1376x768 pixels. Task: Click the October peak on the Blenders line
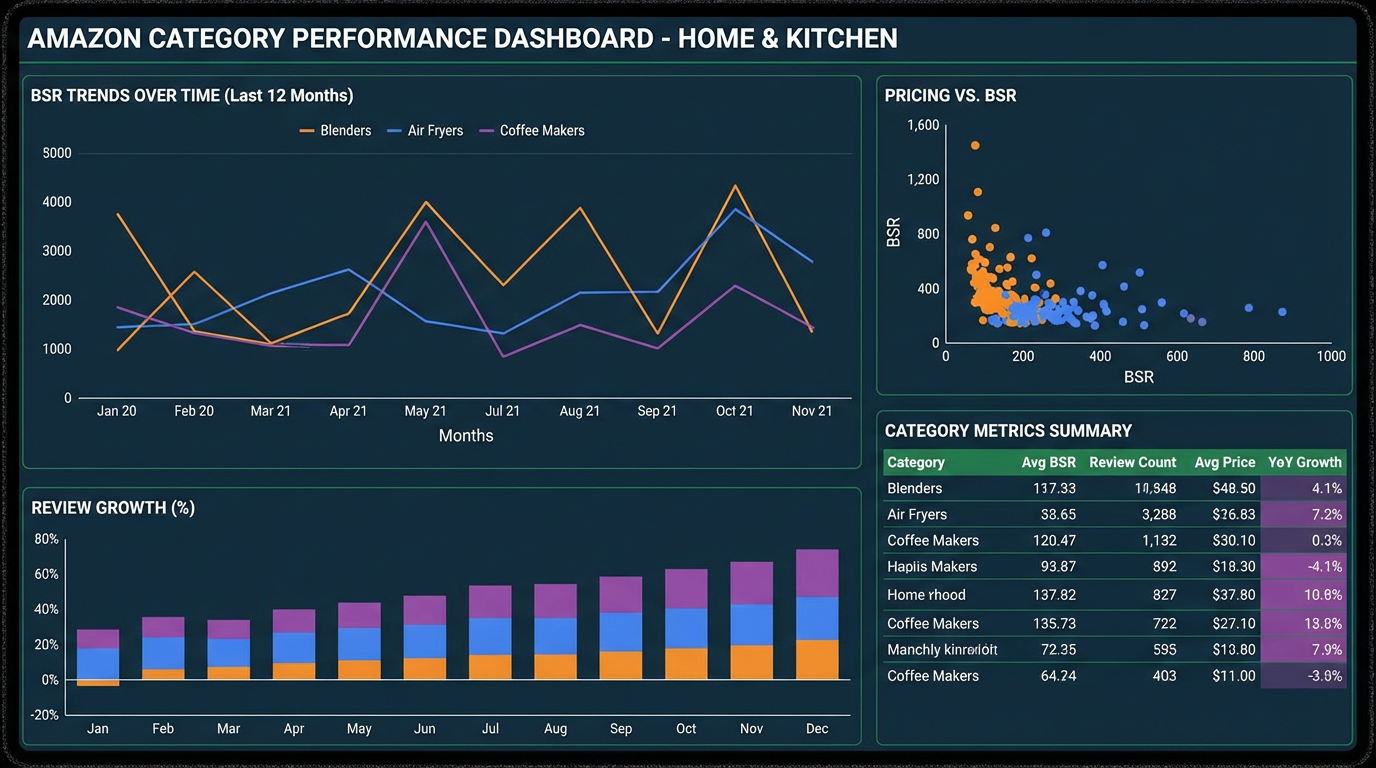click(735, 184)
